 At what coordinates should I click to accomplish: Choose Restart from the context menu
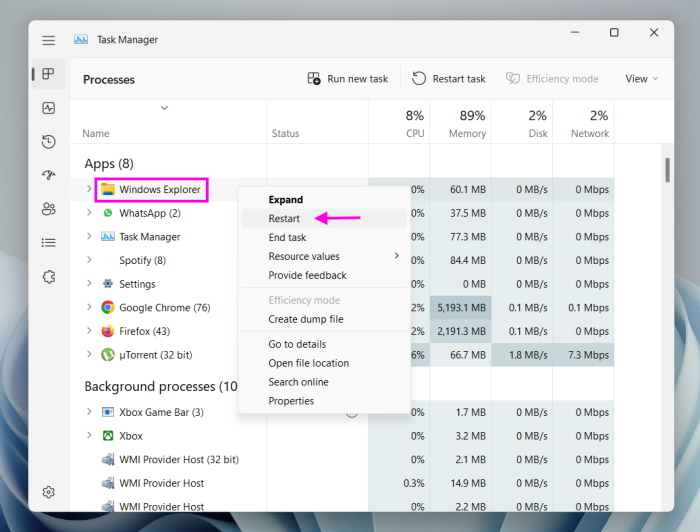click(x=284, y=219)
